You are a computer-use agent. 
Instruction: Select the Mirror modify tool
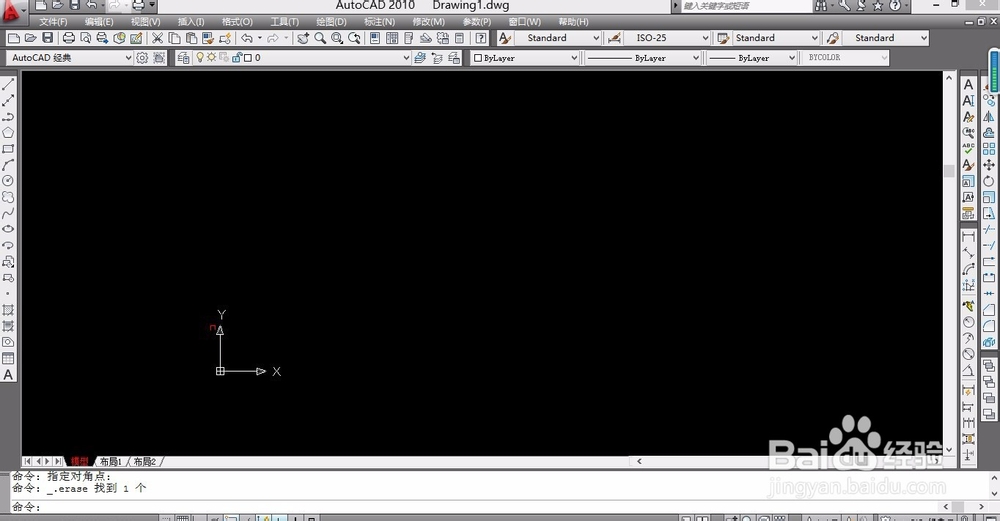tap(989, 117)
